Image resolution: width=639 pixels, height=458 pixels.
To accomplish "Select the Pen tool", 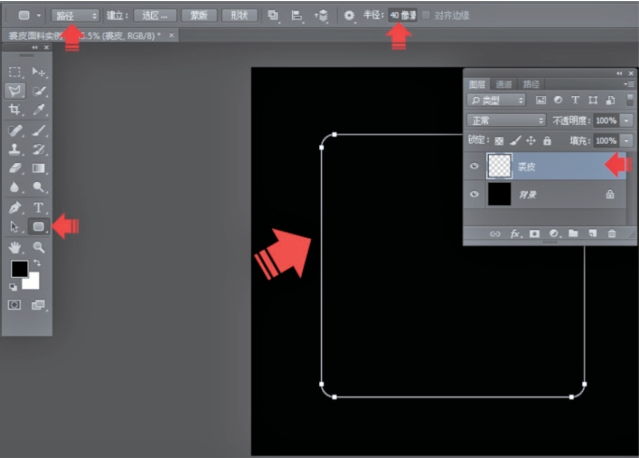I will pyautogui.click(x=15, y=208).
